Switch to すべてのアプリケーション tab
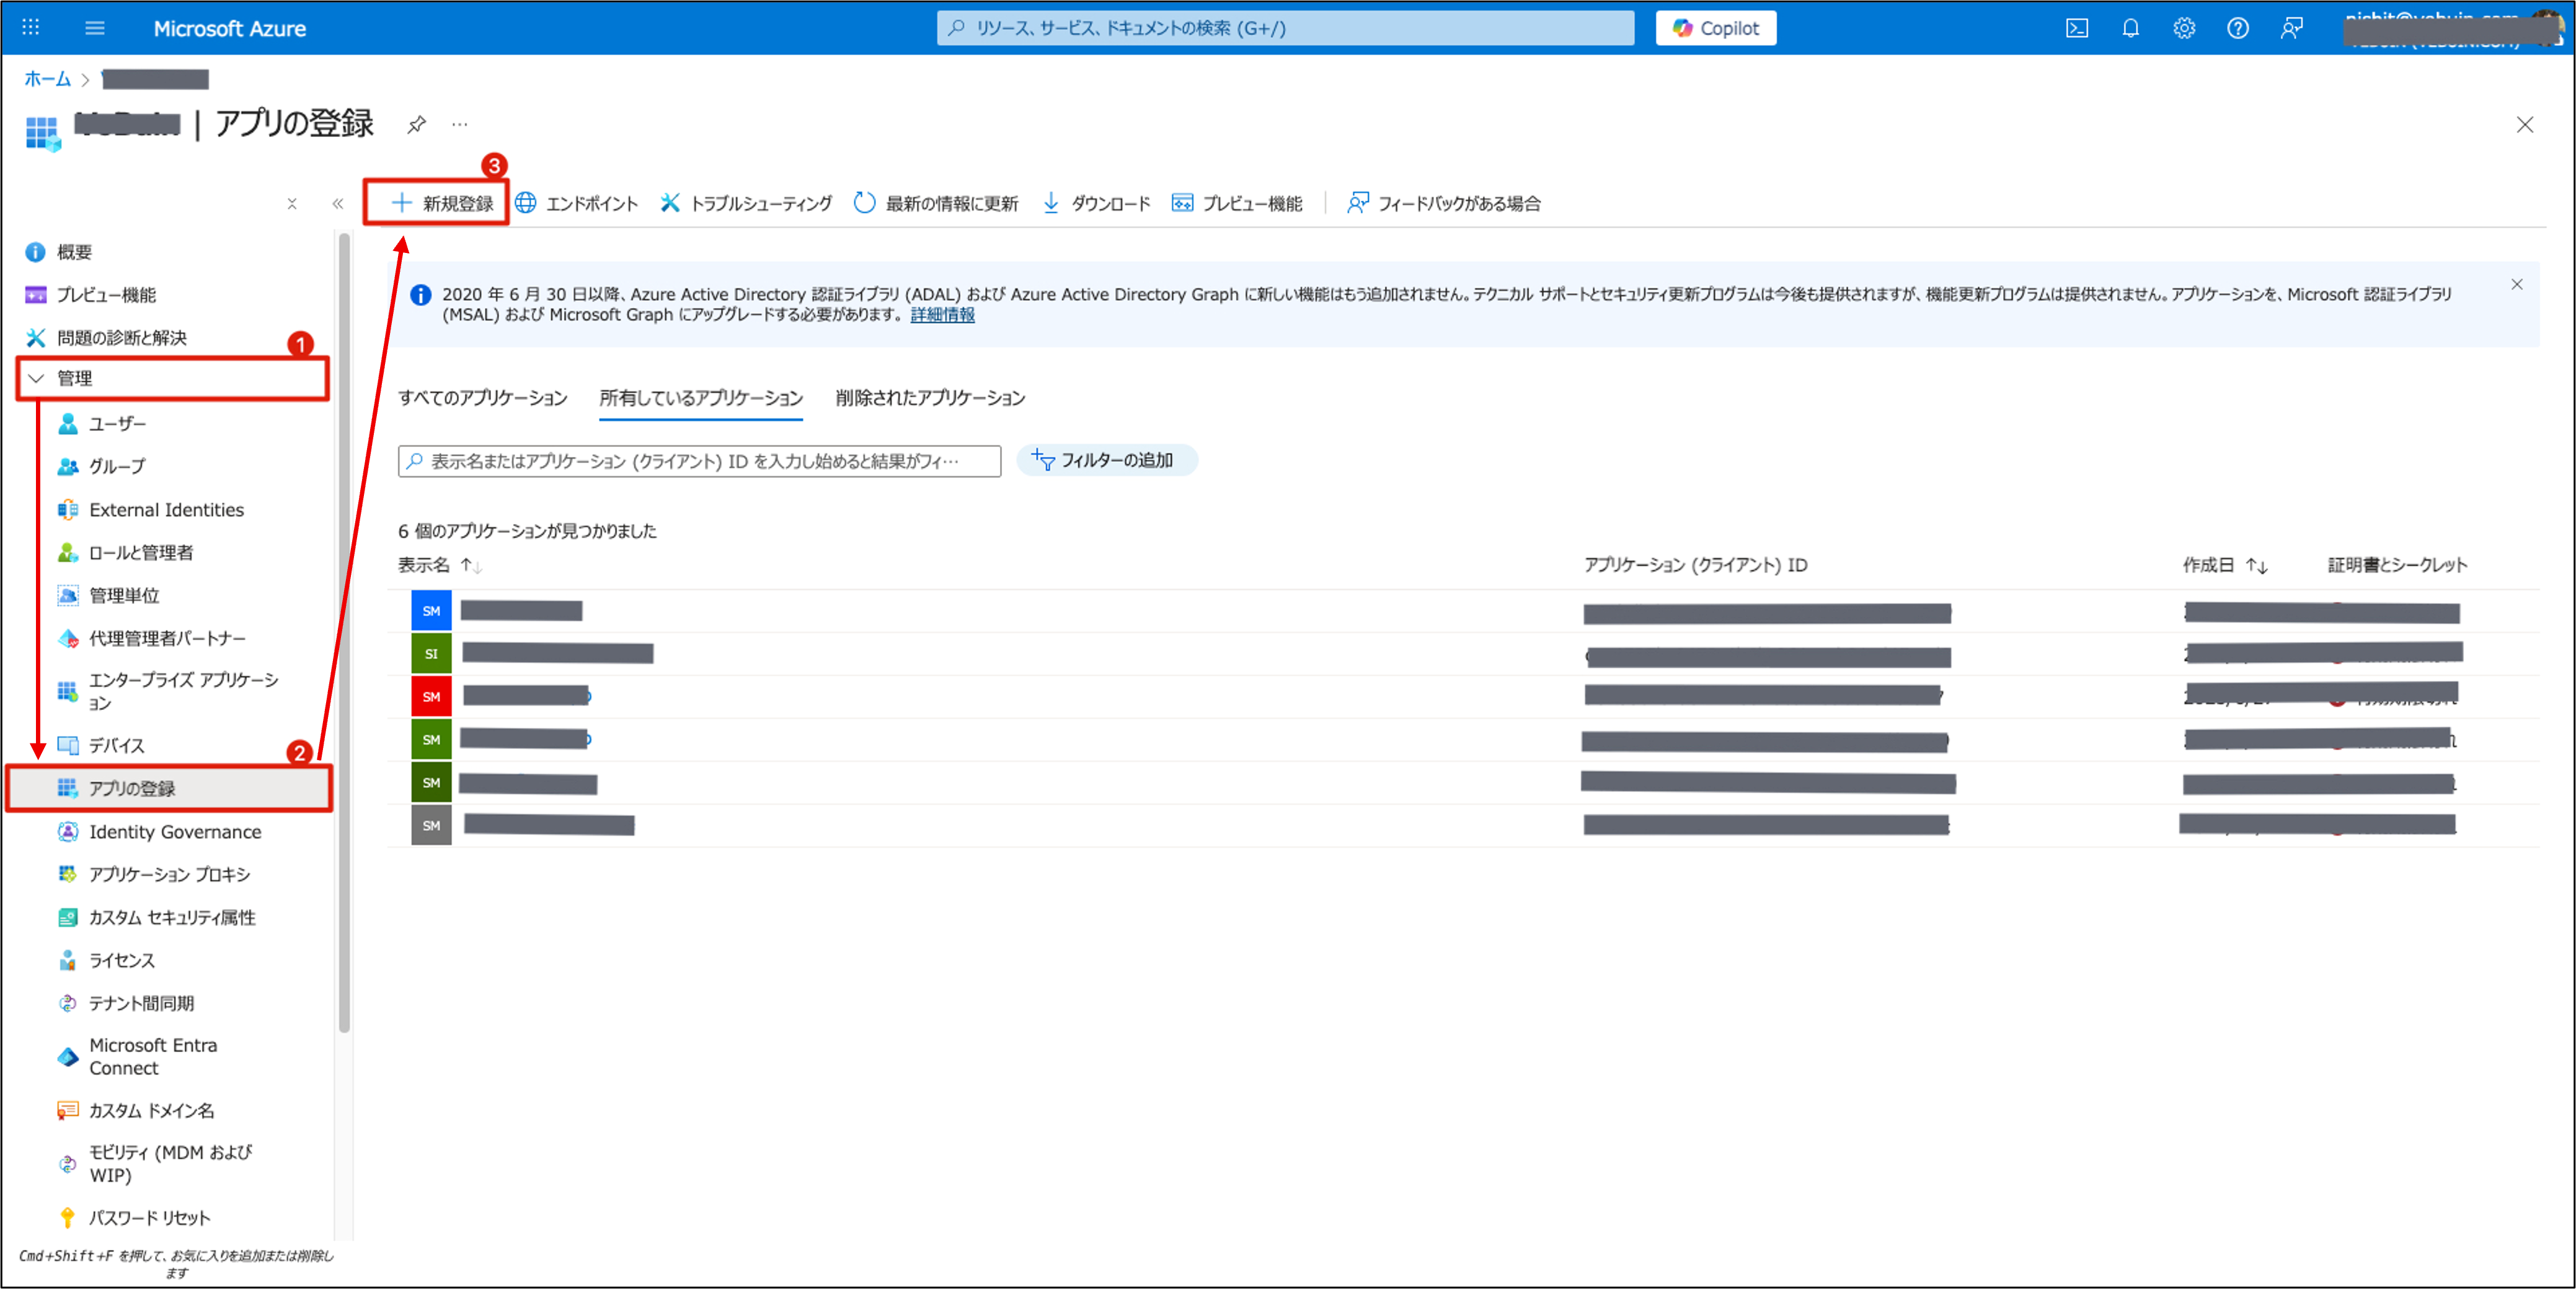 point(483,398)
